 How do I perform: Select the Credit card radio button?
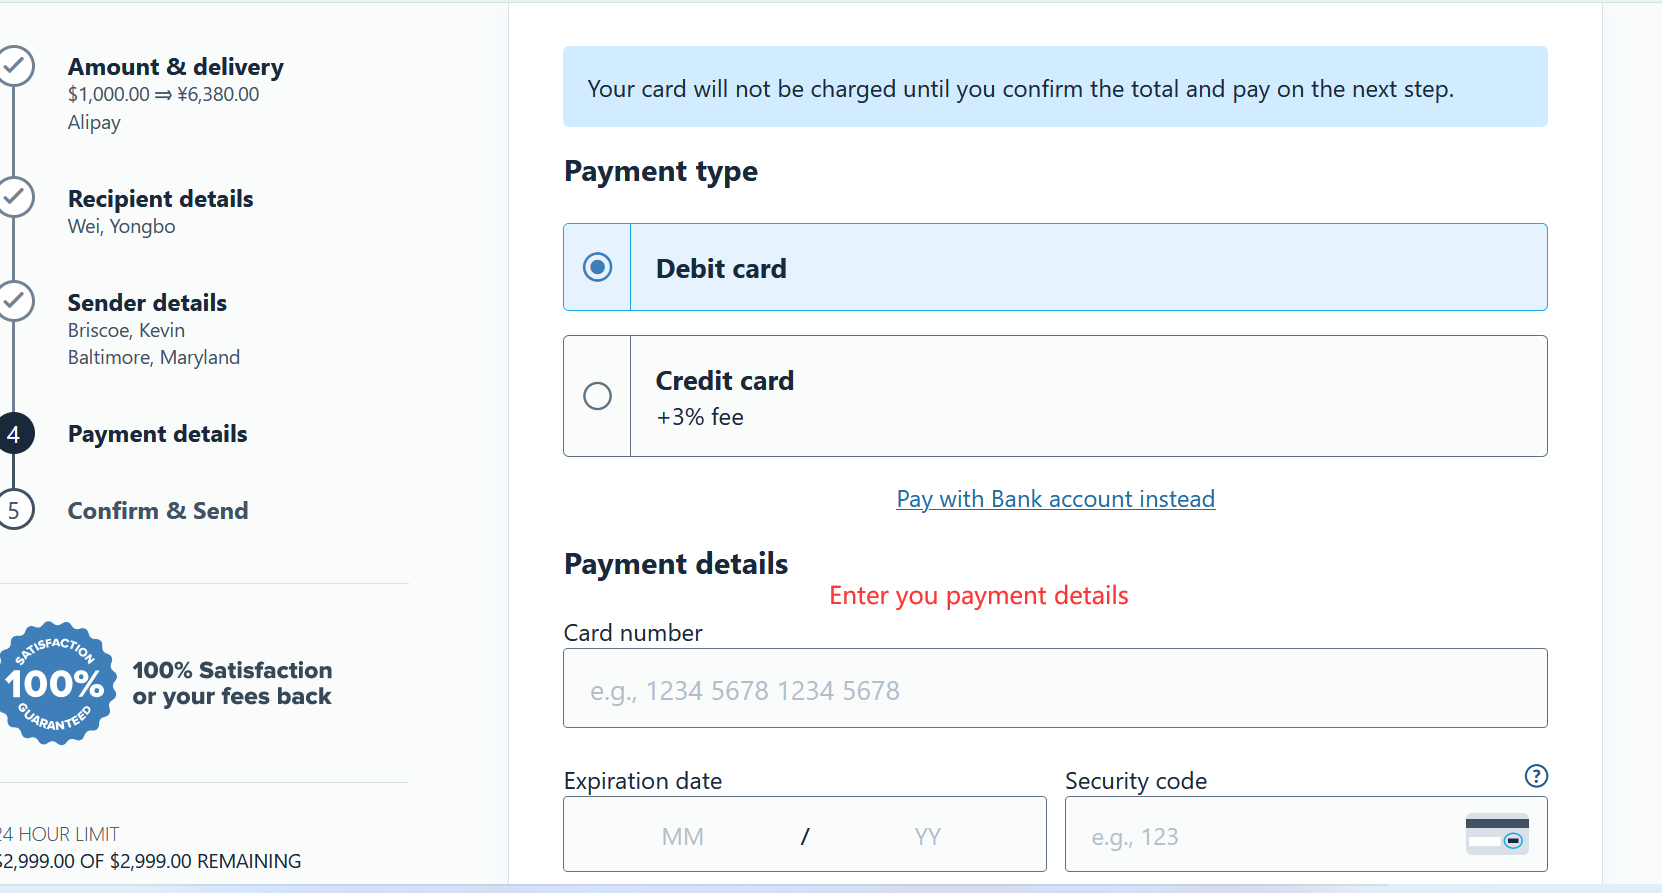tap(597, 396)
